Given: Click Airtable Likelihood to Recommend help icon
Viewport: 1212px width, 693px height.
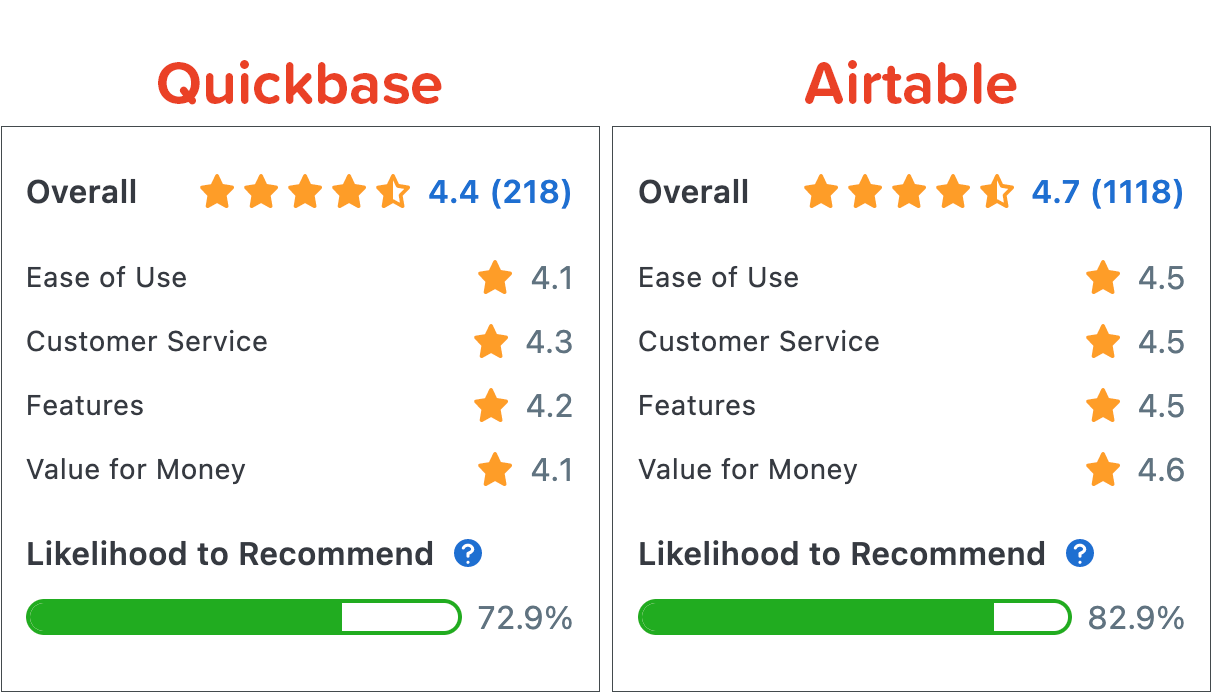Looking at the screenshot, I should tap(1080, 554).
